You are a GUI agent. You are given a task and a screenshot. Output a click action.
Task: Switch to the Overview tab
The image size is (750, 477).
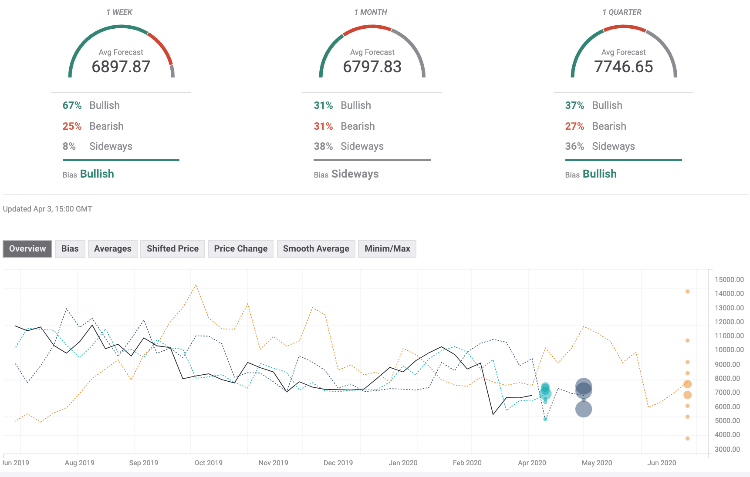28,248
